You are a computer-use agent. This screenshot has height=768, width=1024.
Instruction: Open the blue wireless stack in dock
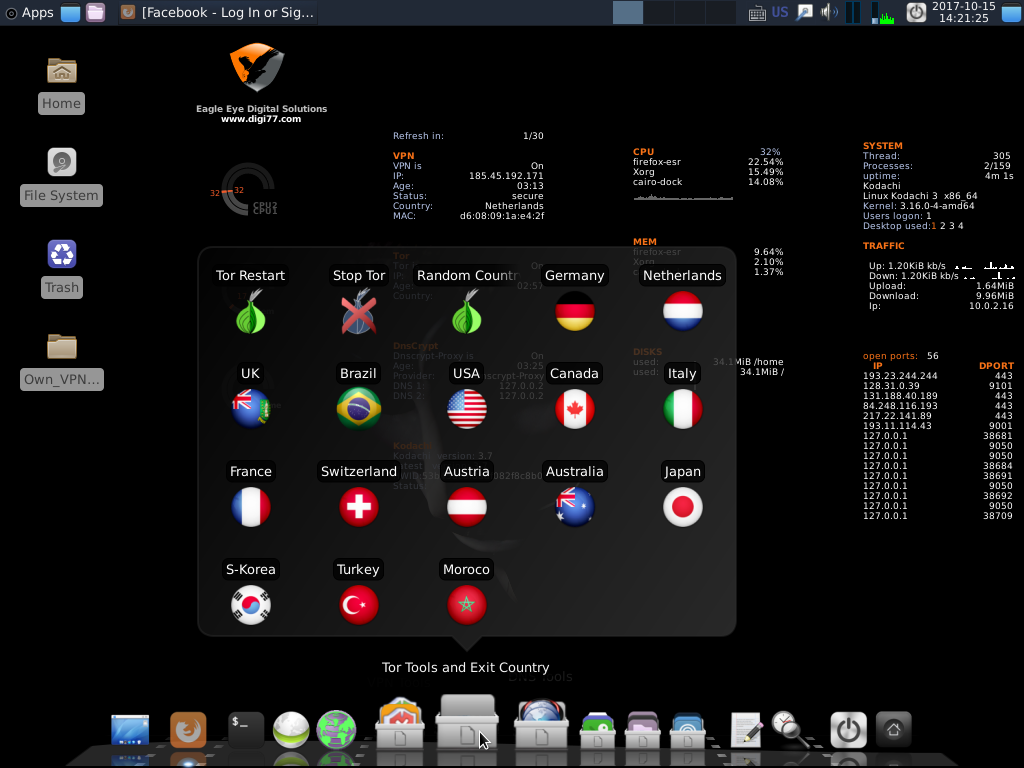coord(688,730)
